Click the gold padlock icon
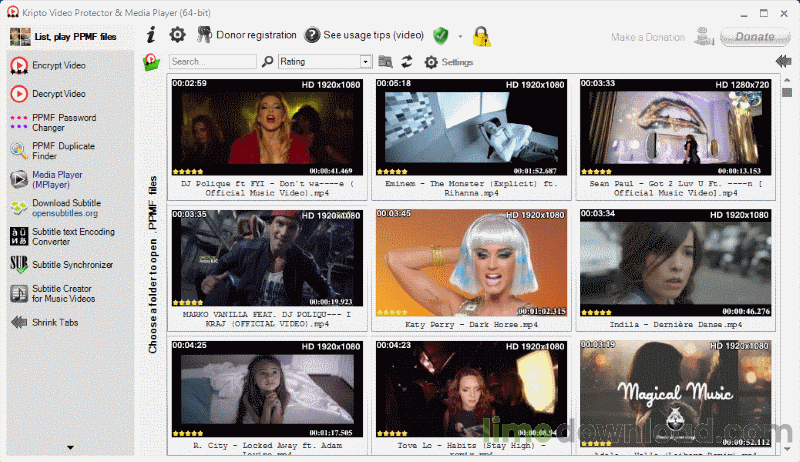The image size is (800, 462). (x=481, y=36)
